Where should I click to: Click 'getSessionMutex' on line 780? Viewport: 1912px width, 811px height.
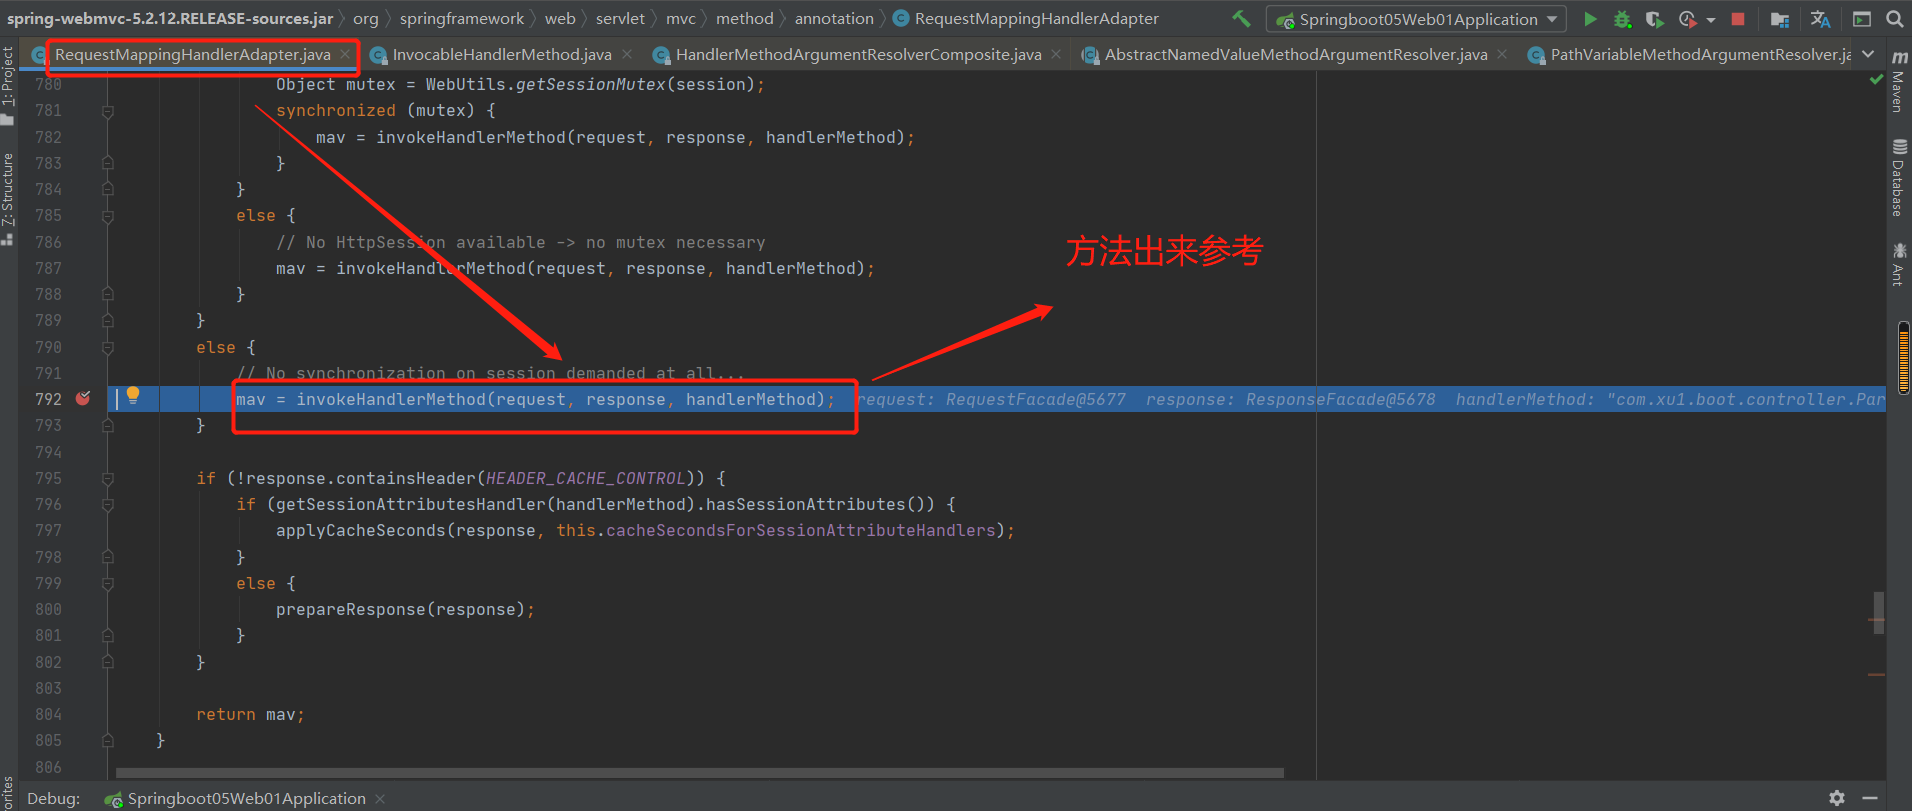(x=590, y=84)
